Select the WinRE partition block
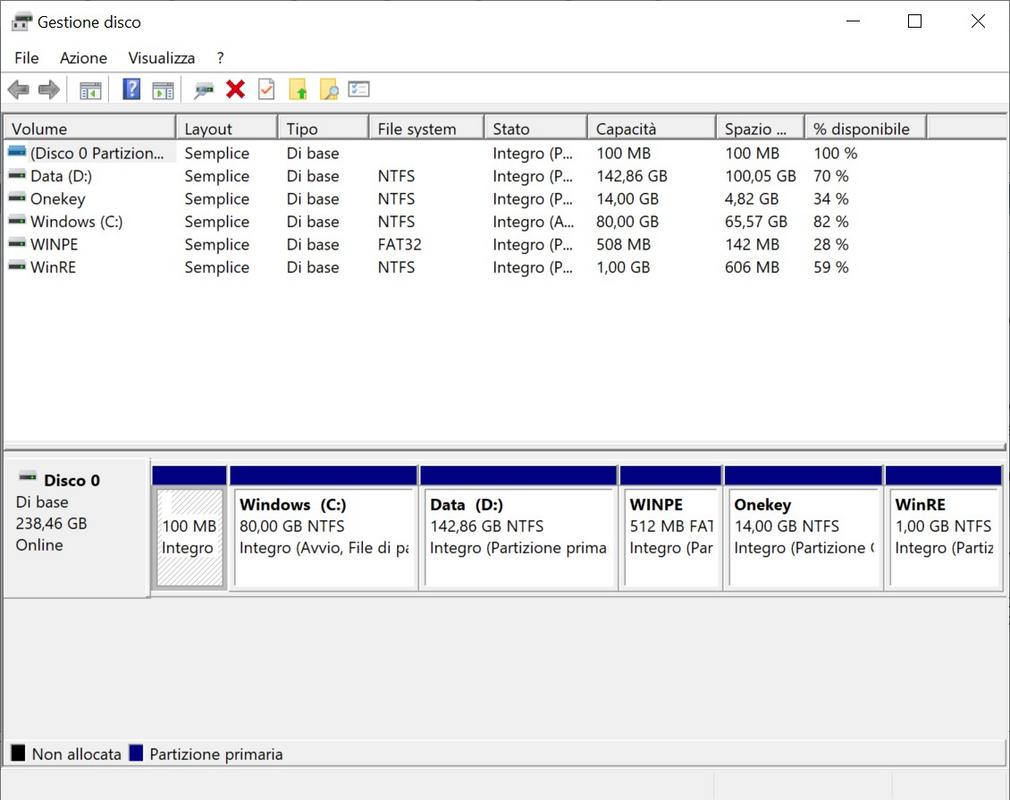1010x800 pixels. coord(944,537)
